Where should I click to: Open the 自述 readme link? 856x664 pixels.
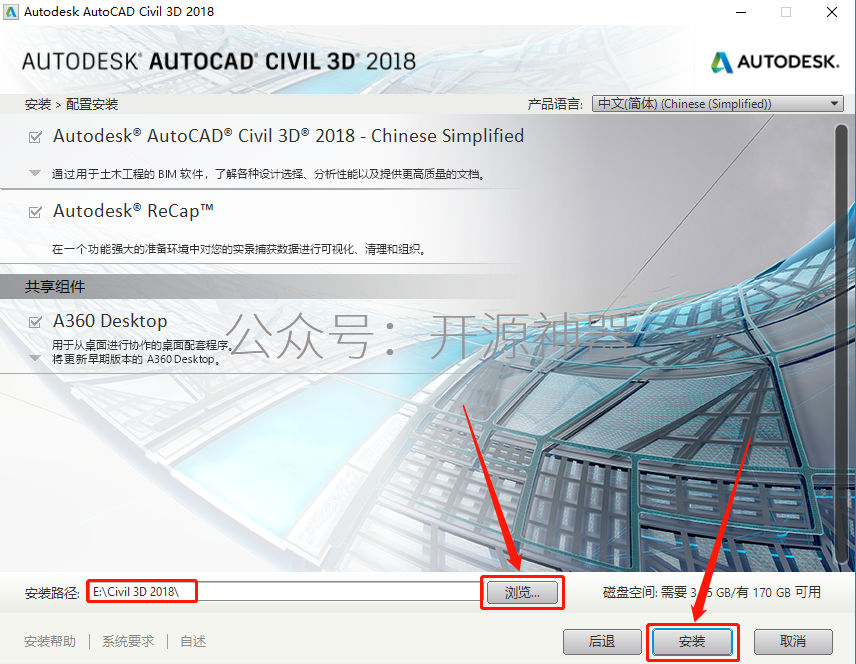click(x=193, y=641)
